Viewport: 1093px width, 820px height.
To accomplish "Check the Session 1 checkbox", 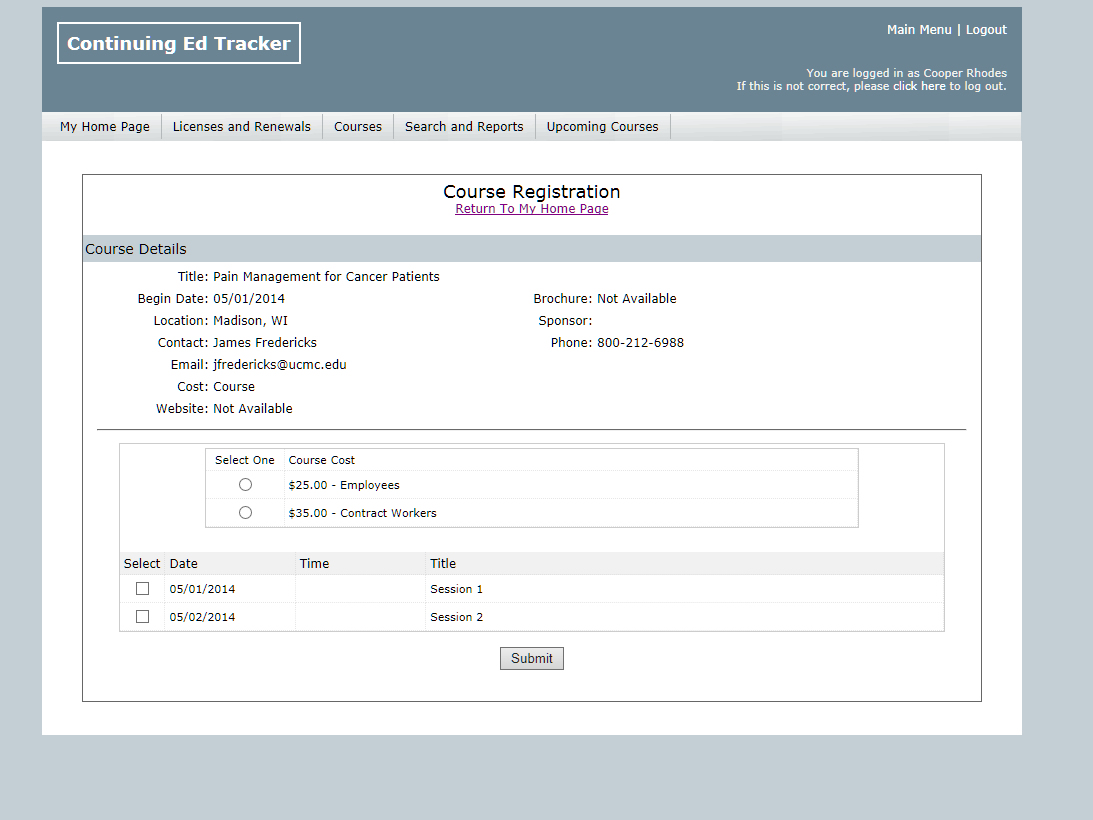I will pos(142,589).
